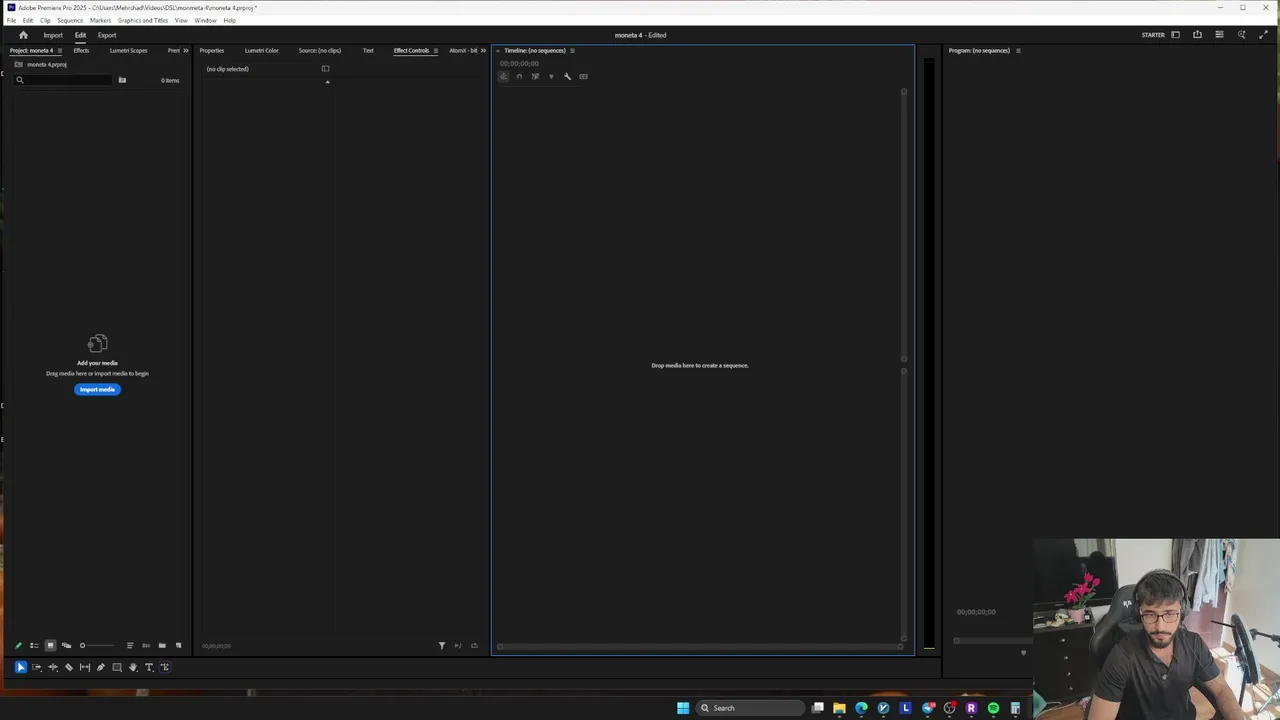This screenshot has height=720, width=1280.
Task: Toggle project read/write green pencil icon
Action: pos(18,645)
